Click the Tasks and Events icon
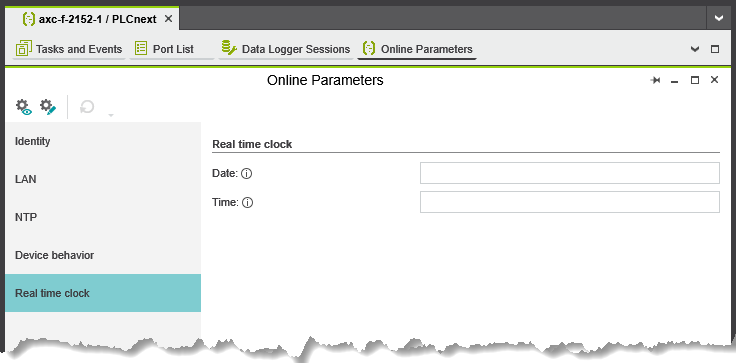The image size is (736, 363). coord(24,49)
